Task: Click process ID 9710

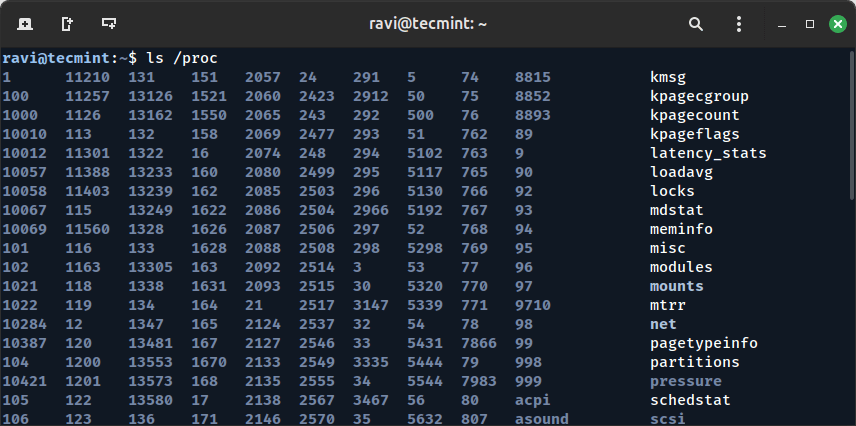Action: 532,305
